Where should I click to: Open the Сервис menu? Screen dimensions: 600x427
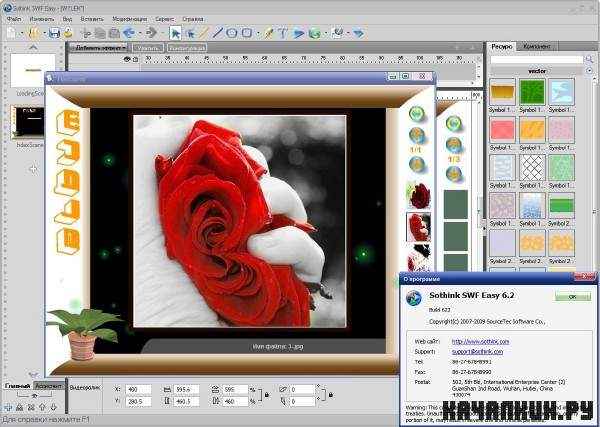point(165,19)
